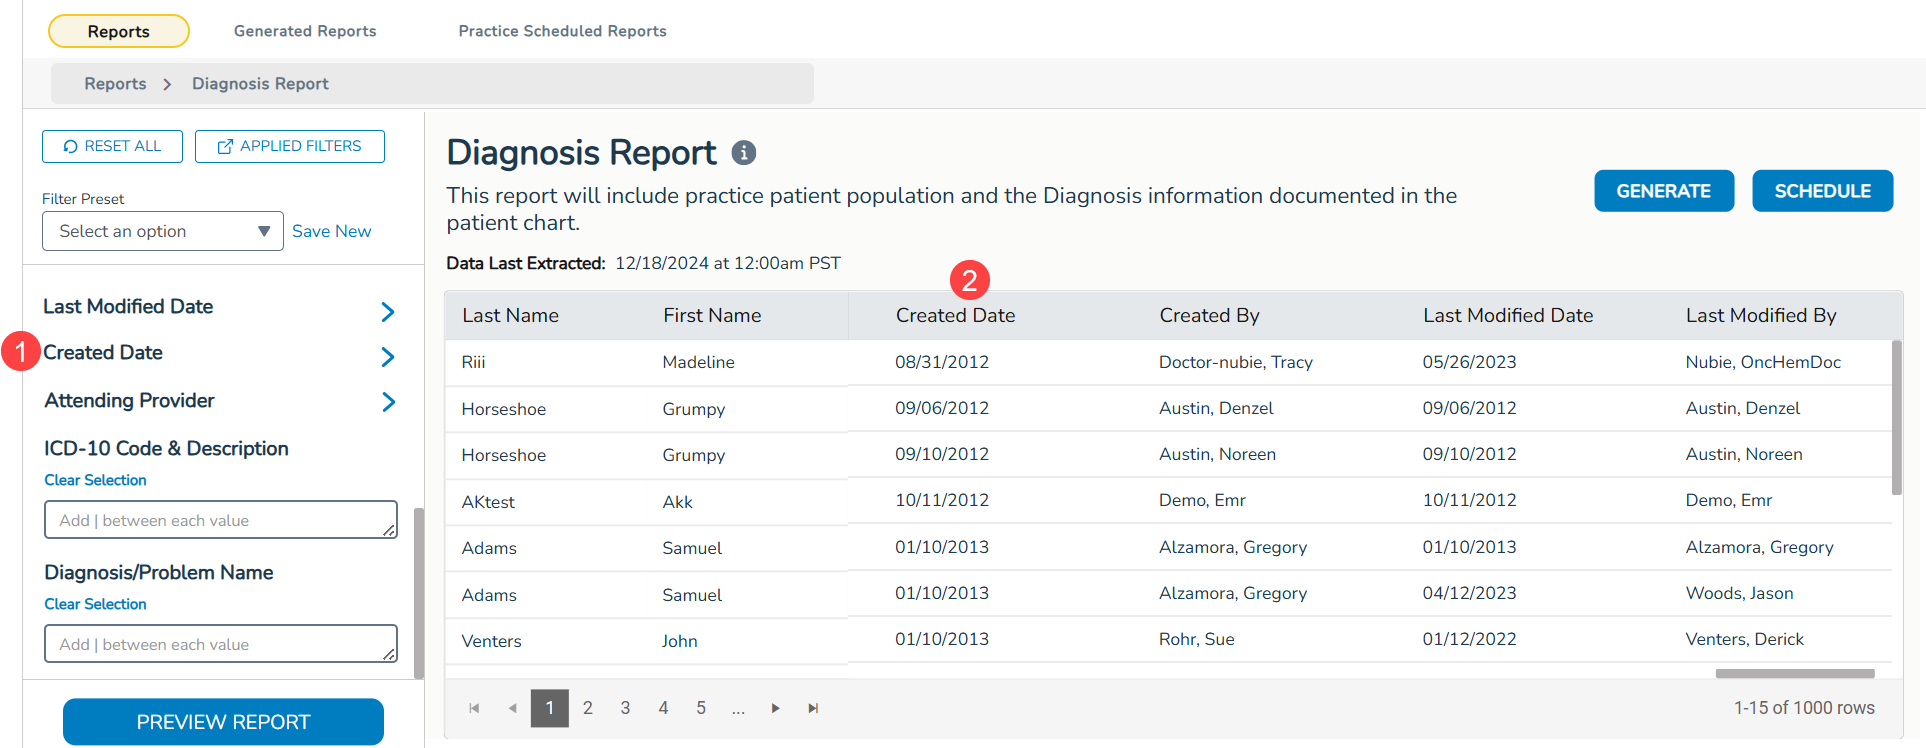Image resolution: width=1926 pixels, height=748 pixels.
Task: Open the Applied Filters popup
Action: [x=289, y=146]
